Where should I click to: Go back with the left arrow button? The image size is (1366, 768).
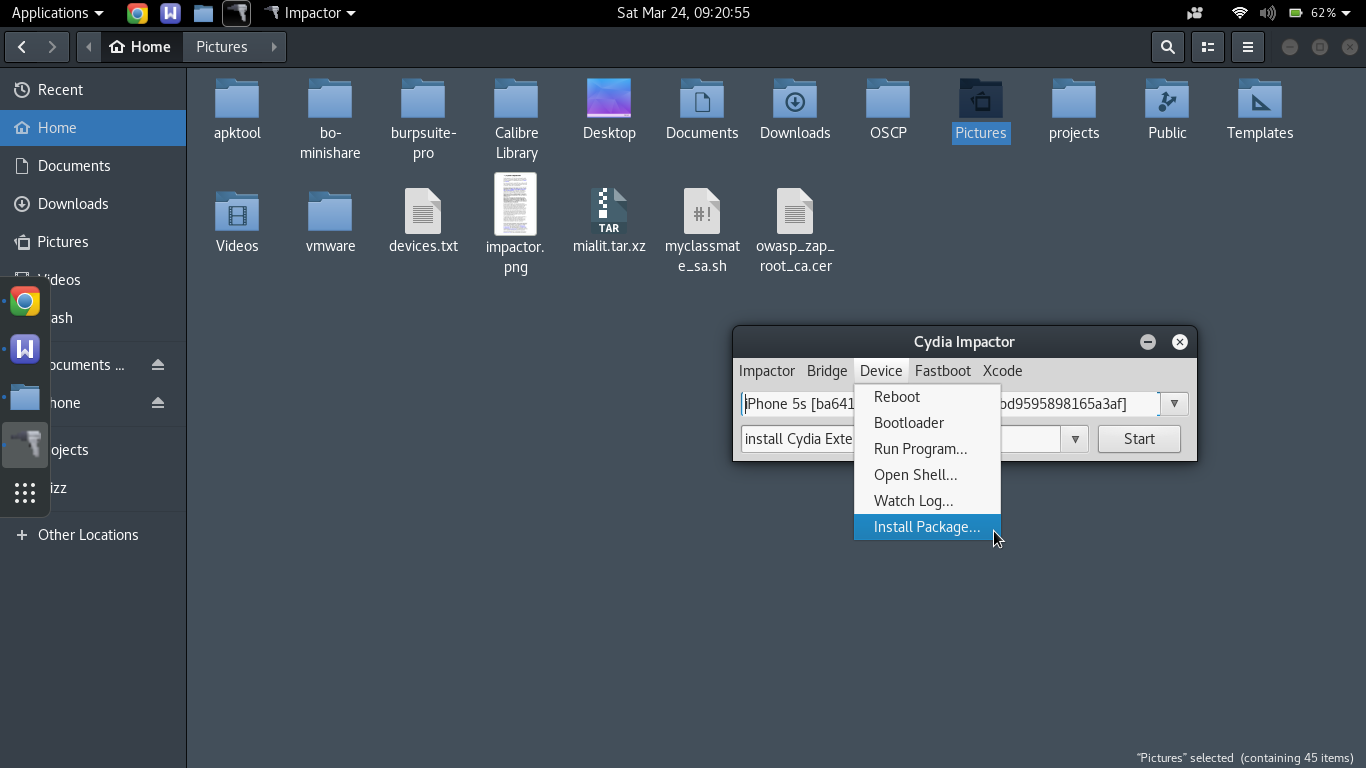(x=22, y=47)
